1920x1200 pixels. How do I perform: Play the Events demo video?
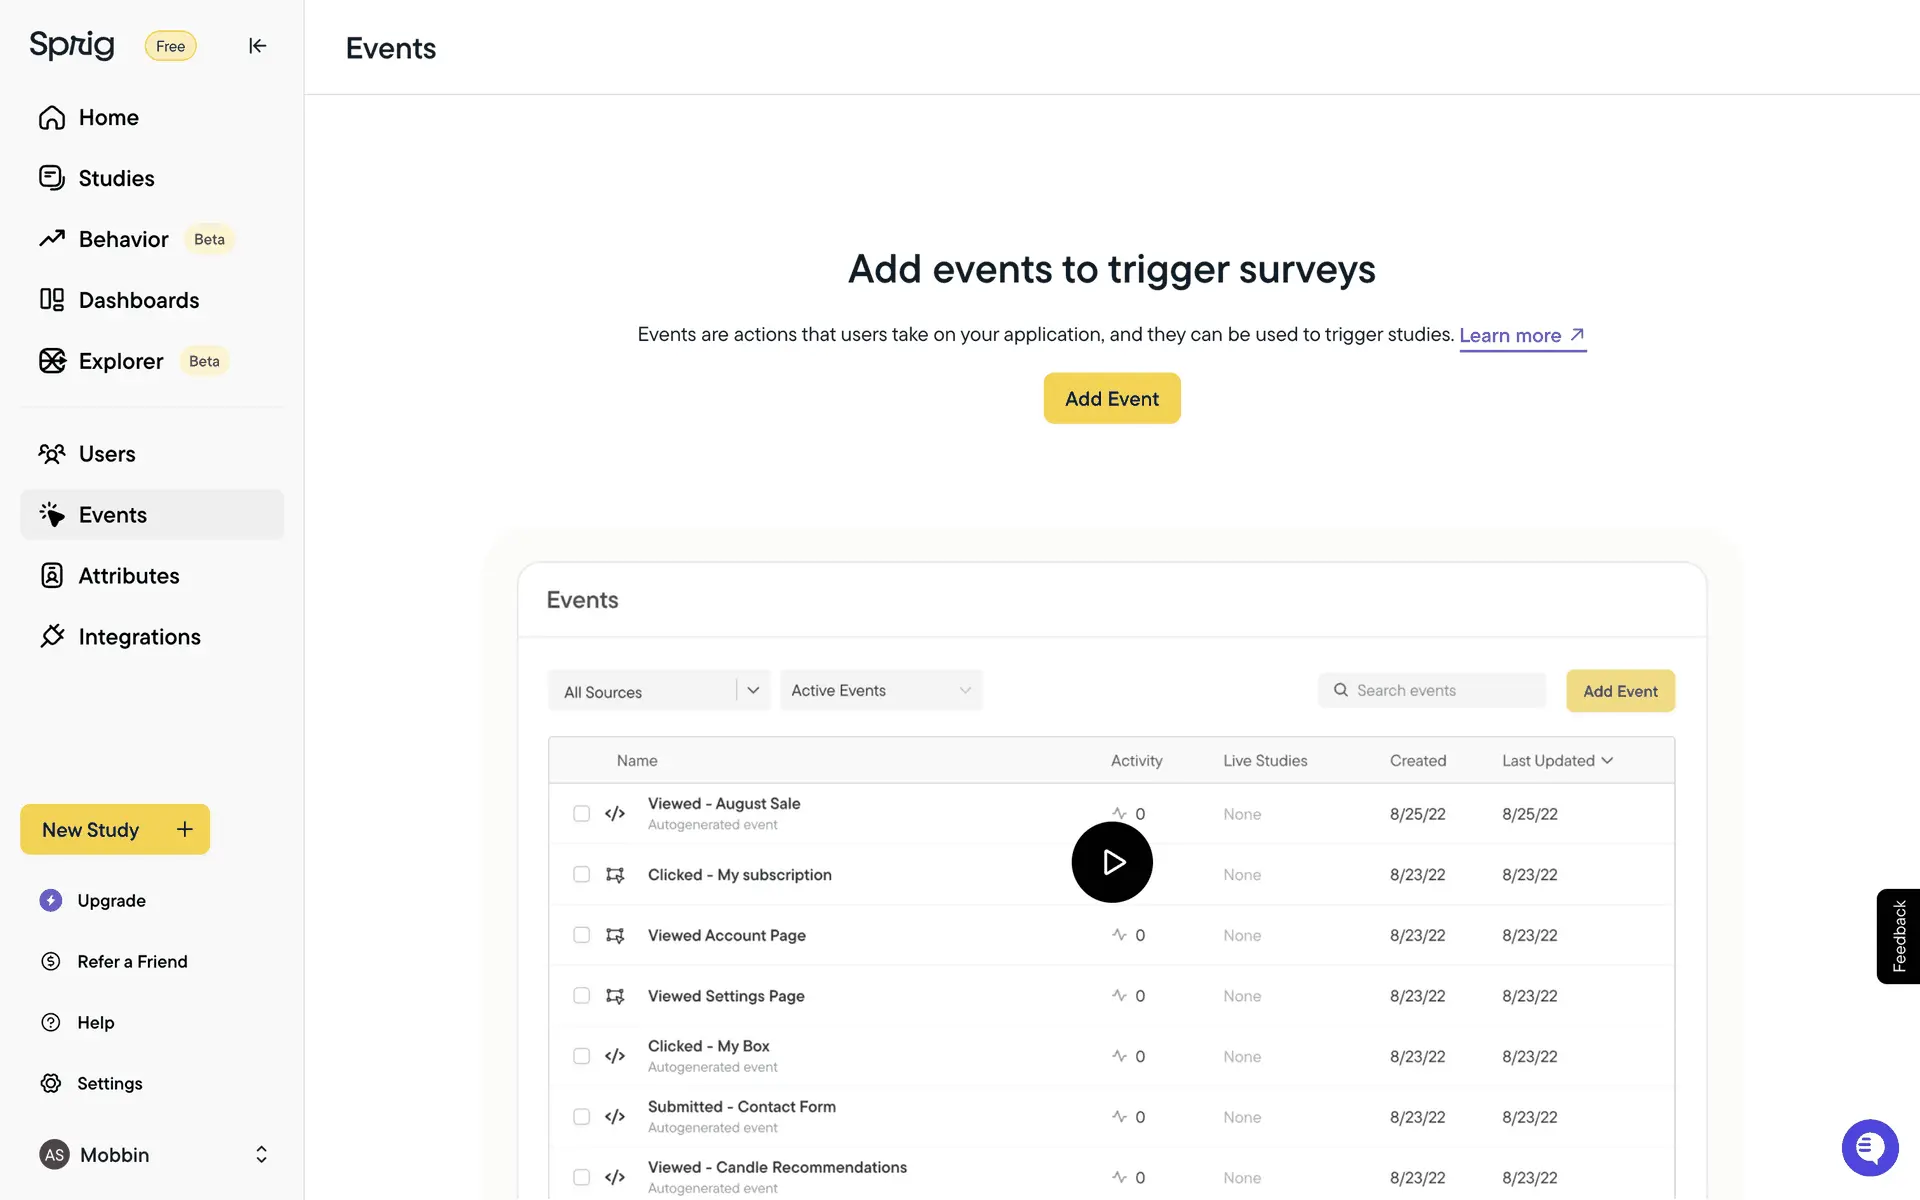(1112, 862)
